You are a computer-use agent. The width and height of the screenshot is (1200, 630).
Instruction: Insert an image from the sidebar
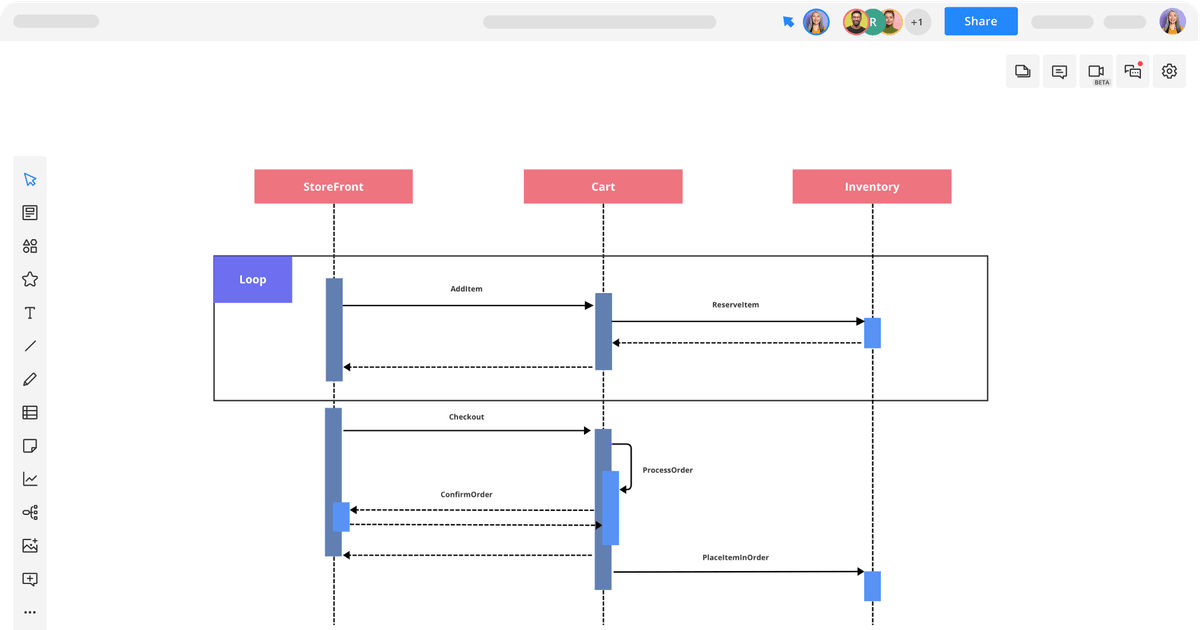(30, 545)
